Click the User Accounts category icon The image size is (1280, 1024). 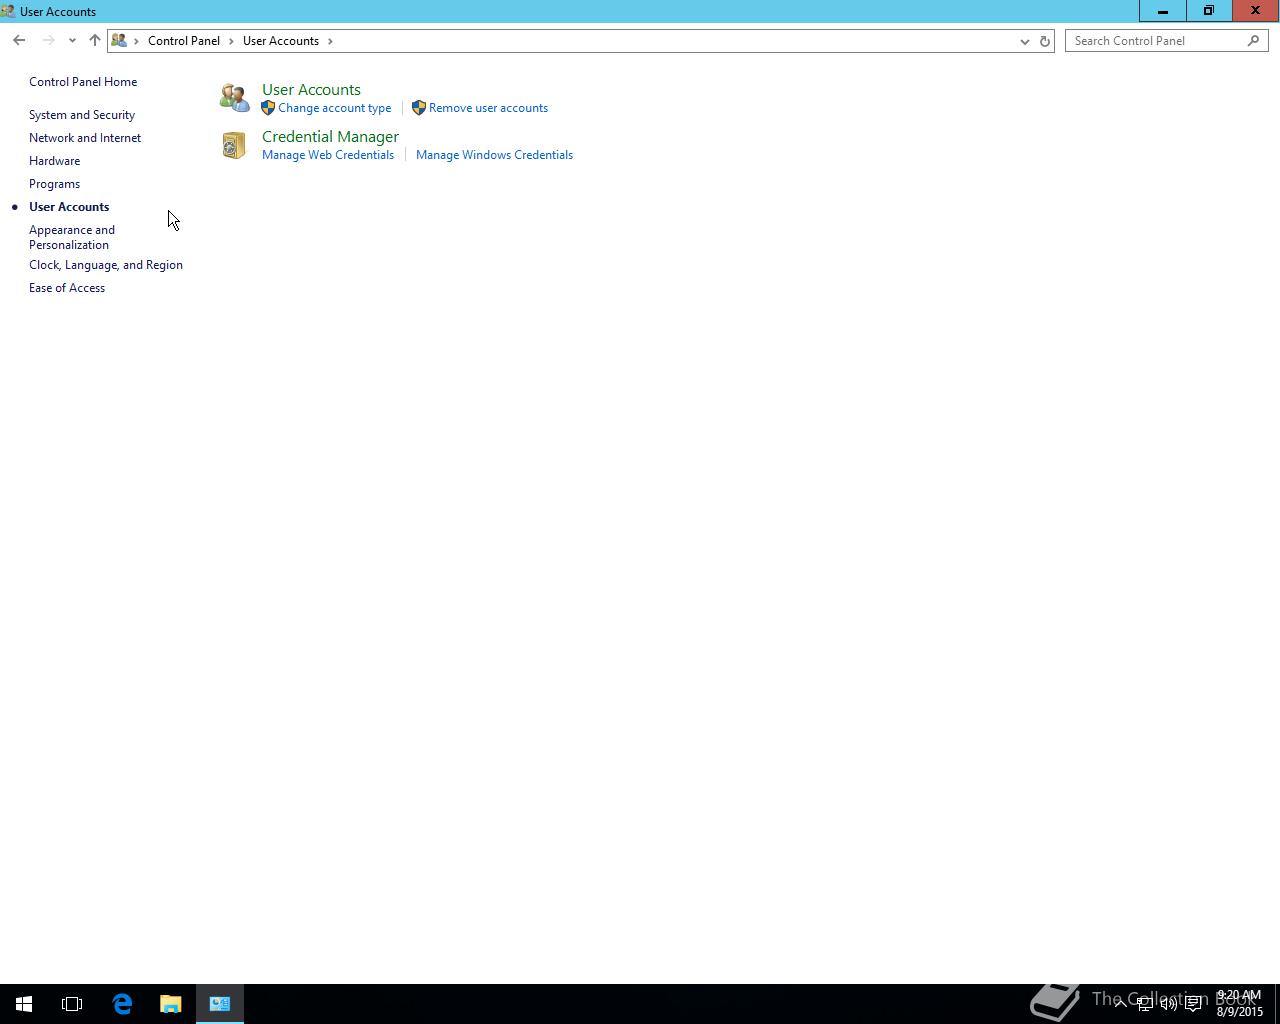click(234, 97)
